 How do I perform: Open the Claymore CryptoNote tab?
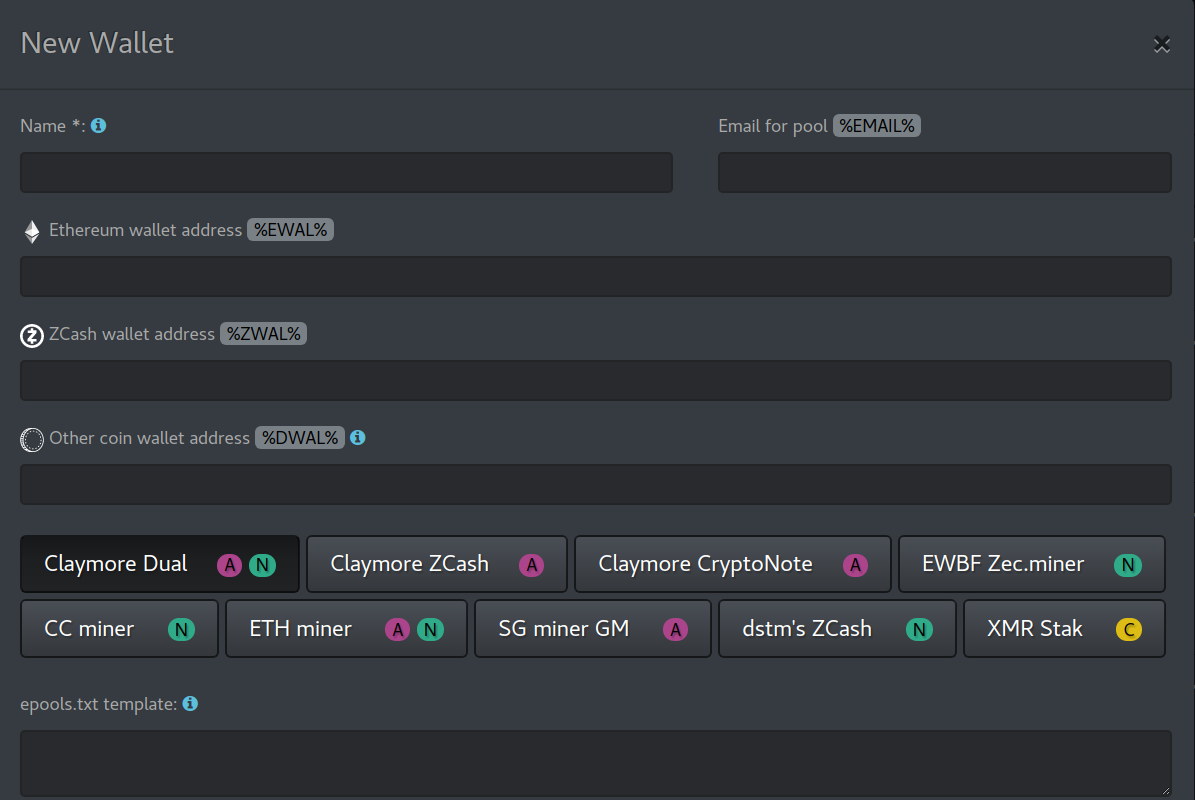click(732, 564)
